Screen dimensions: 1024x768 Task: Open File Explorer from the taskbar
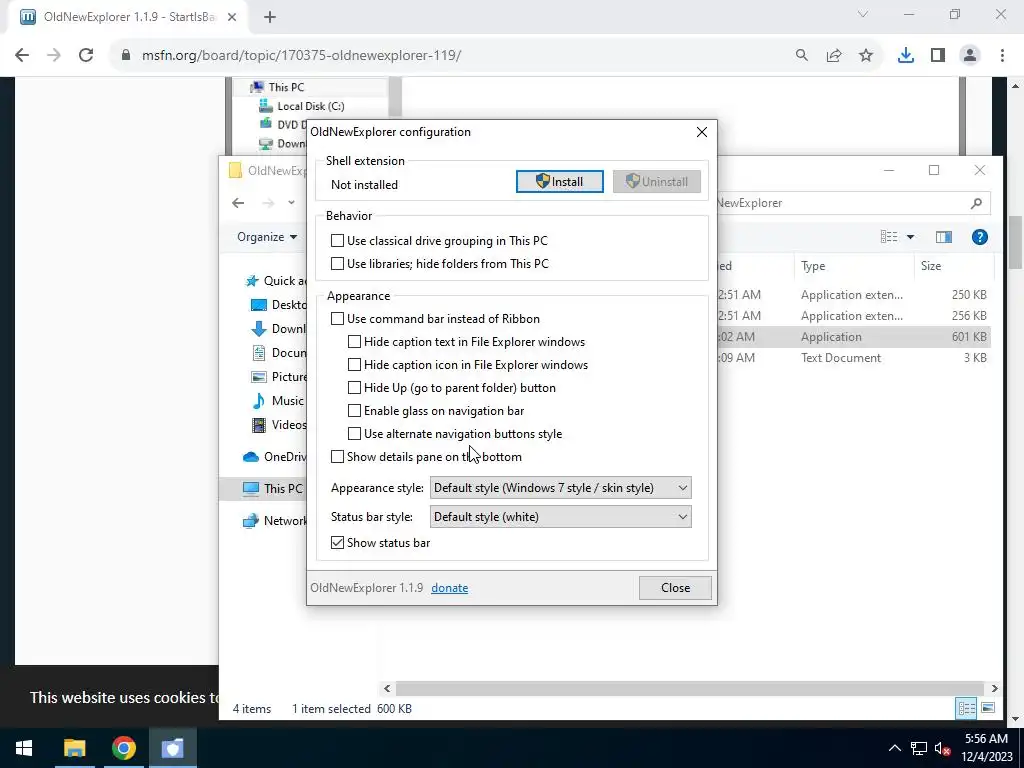[74, 748]
